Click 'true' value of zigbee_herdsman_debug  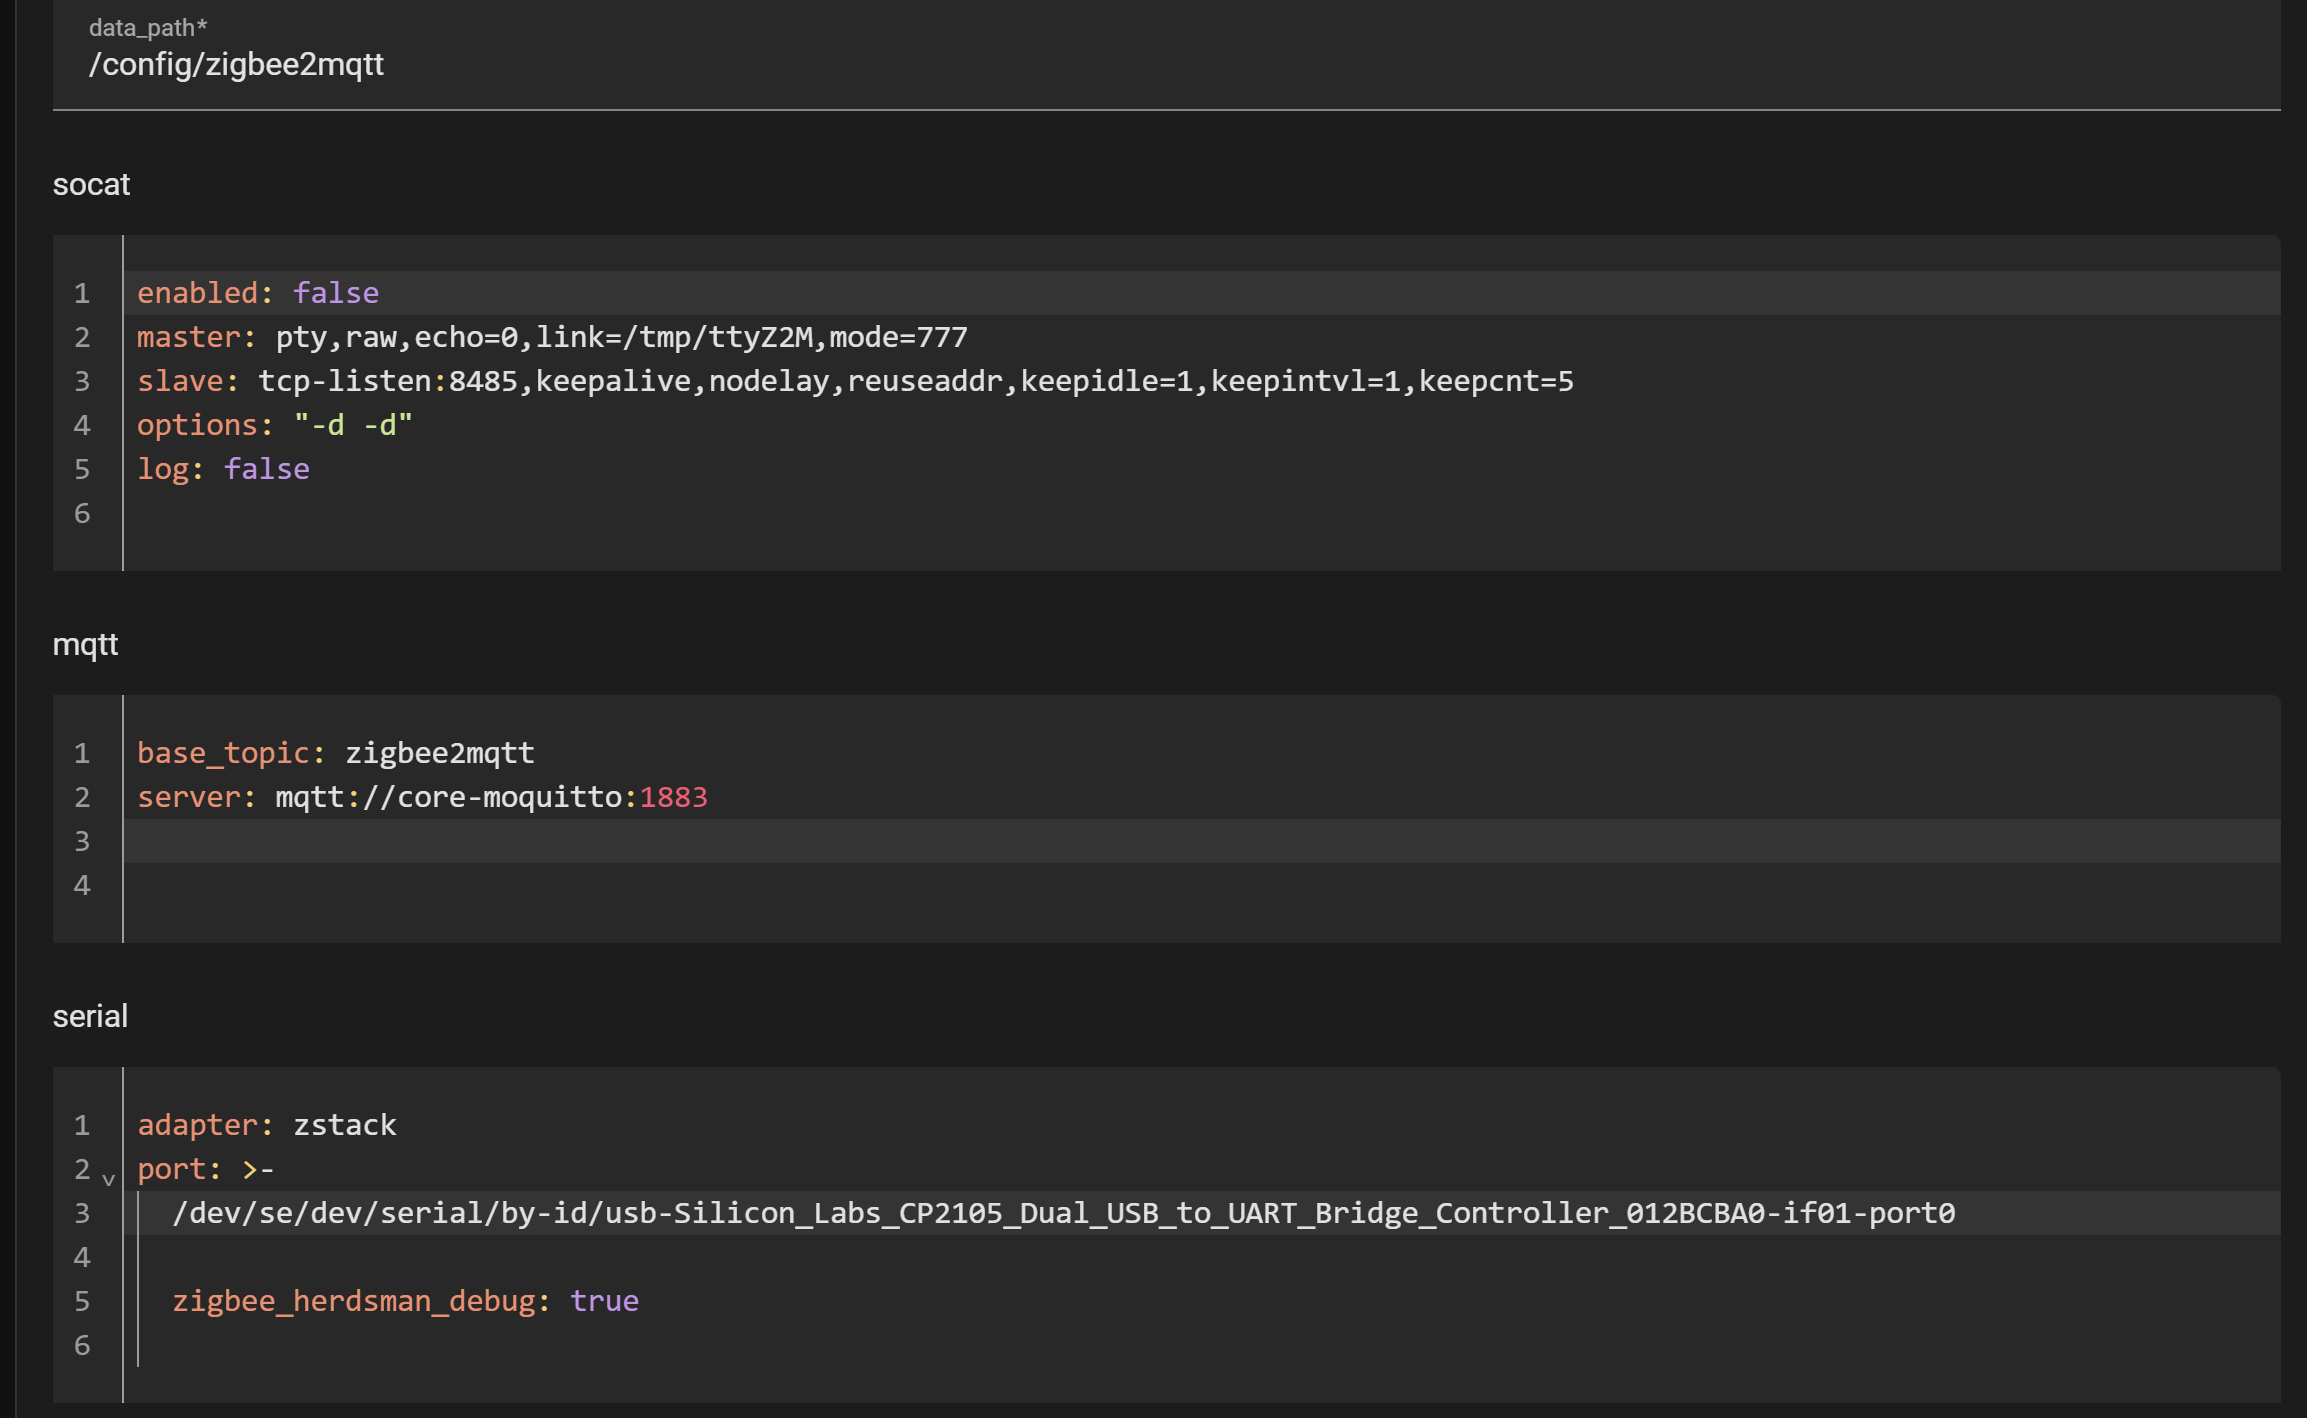pyautogui.click(x=604, y=1301)
